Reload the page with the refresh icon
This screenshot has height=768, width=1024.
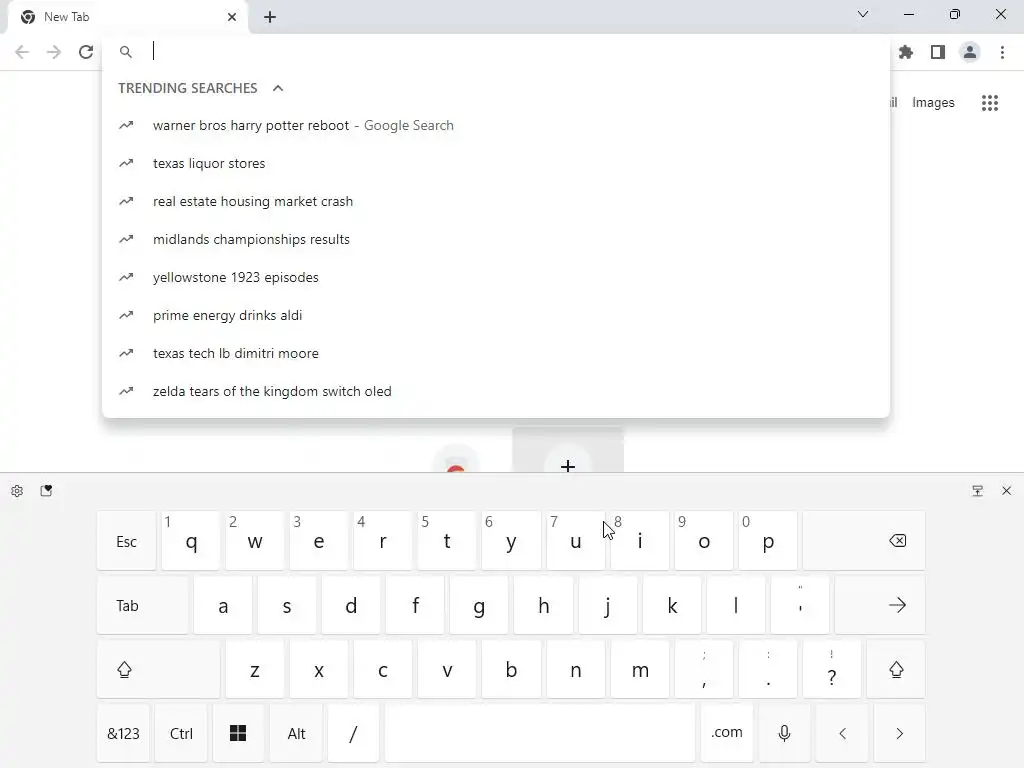[86, 52]
